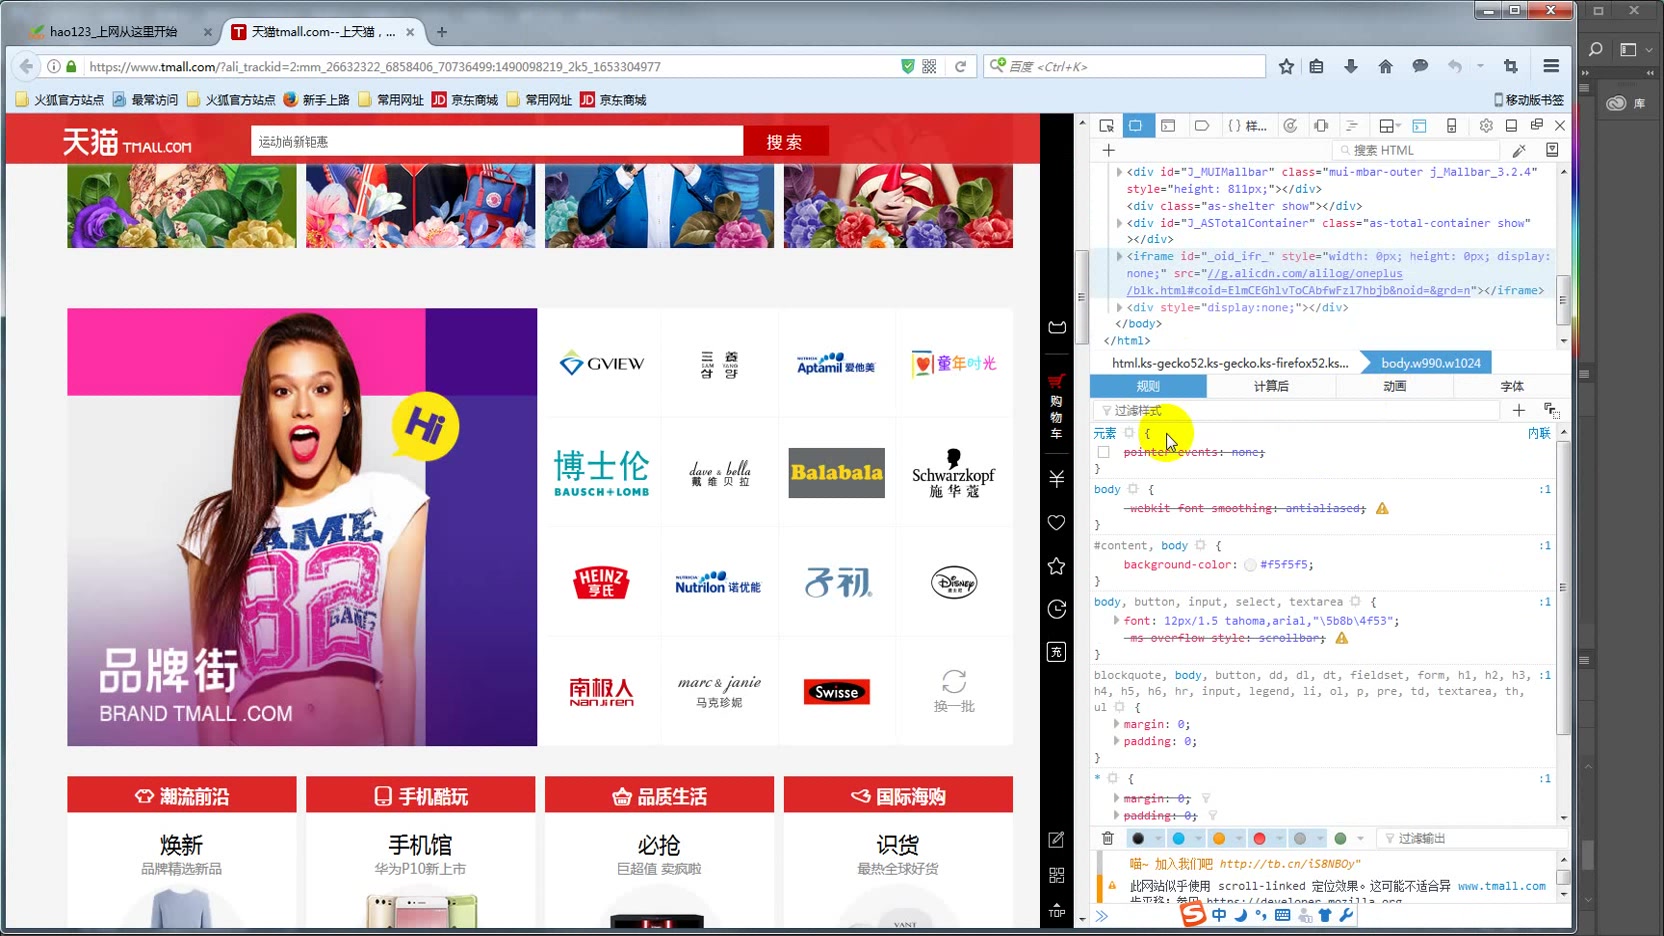Enable the pointer-events property checkbox
Viewport: 1664px width, 936px height.
[x=1104, y=452]
